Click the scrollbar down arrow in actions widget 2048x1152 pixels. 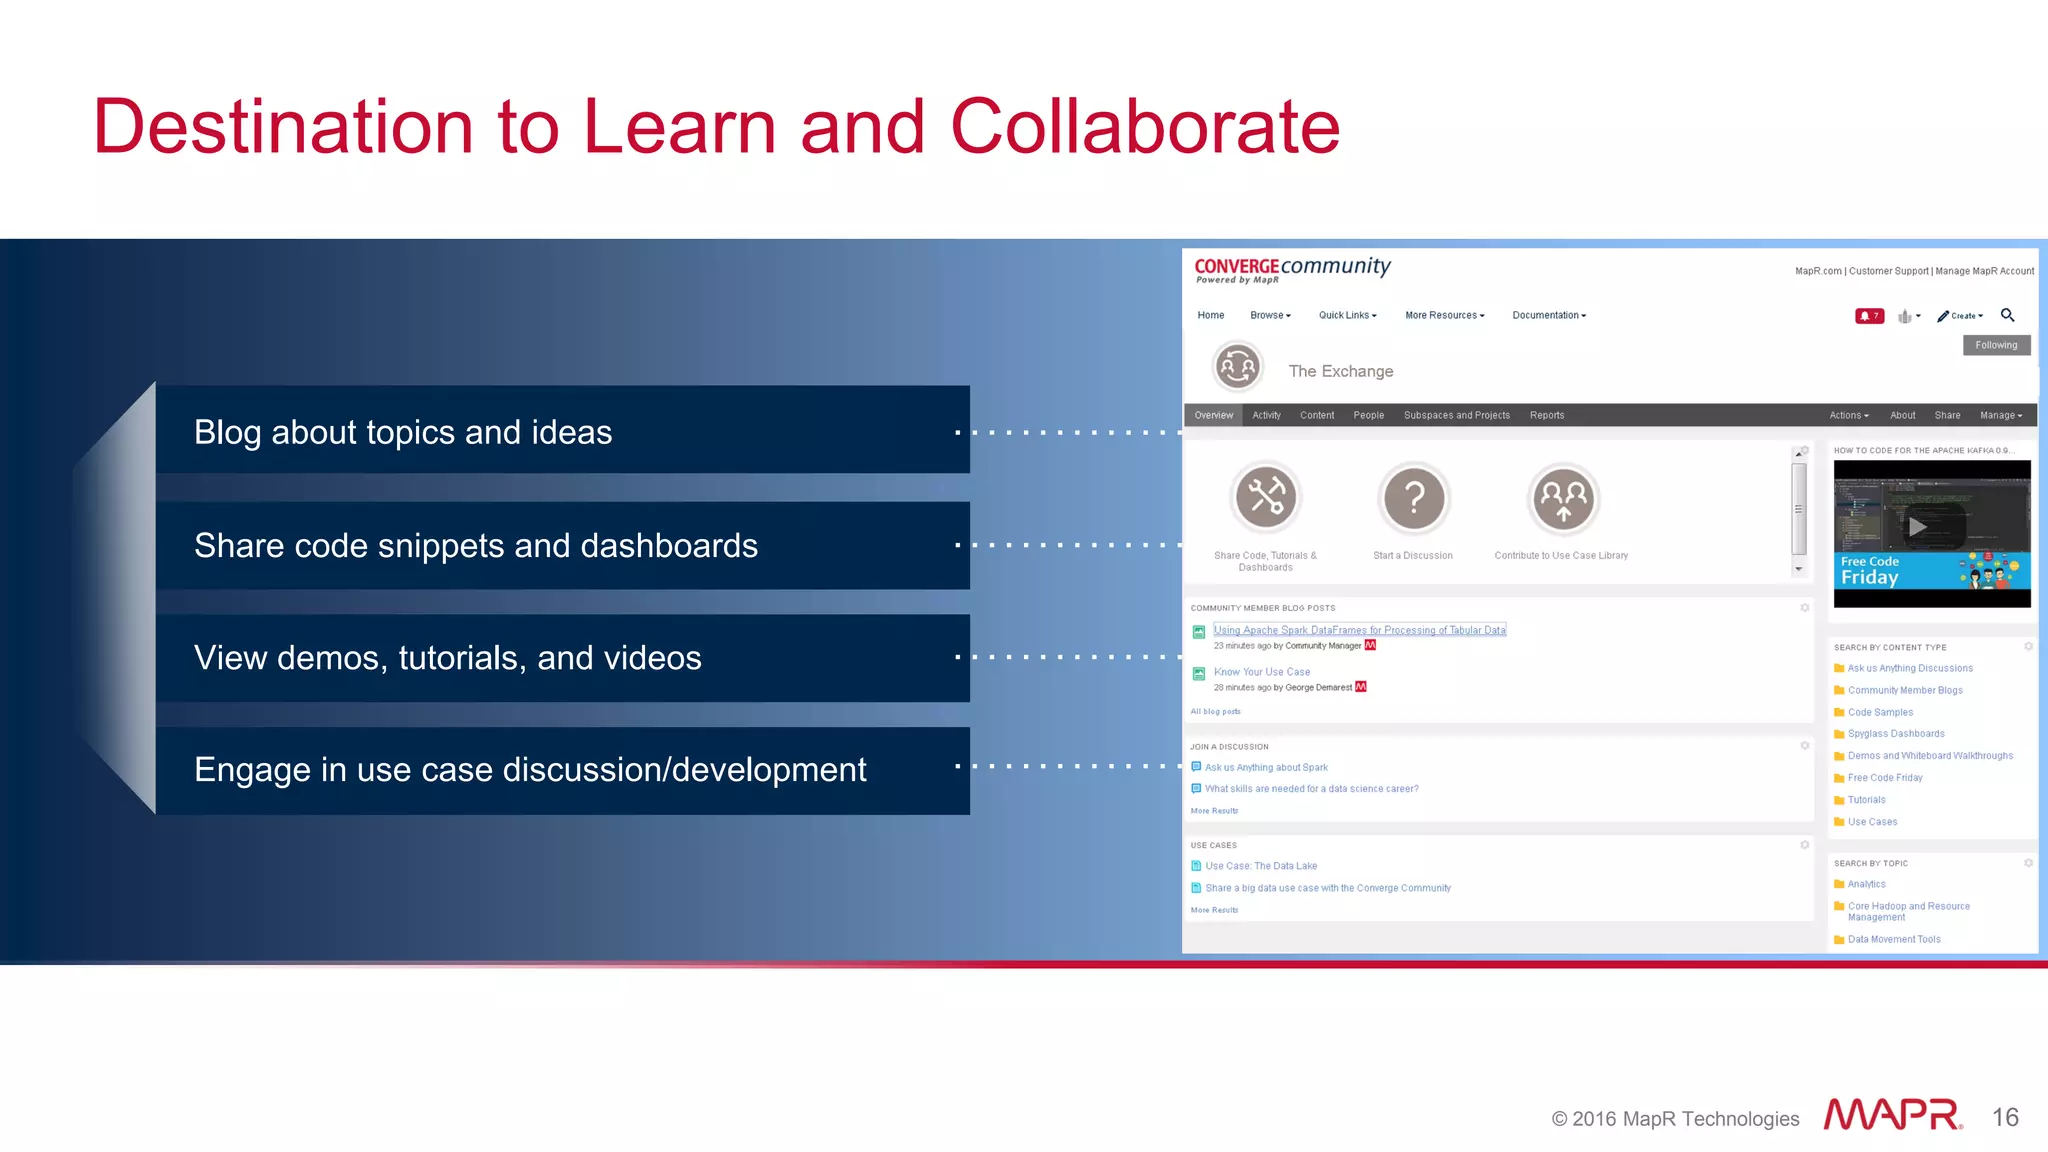[x=1798, y=569]
